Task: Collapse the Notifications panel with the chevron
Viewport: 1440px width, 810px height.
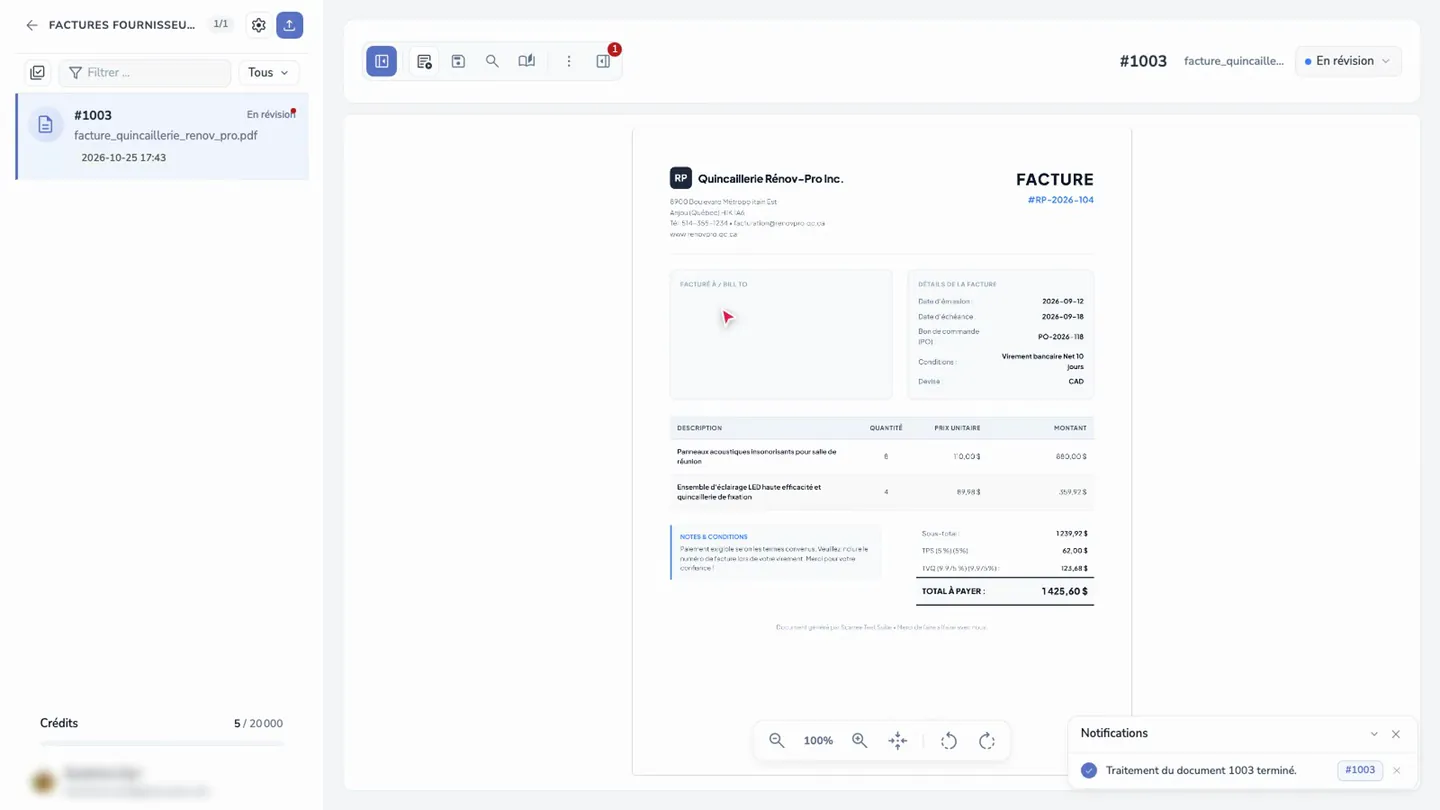Action: coord(1374,734)
